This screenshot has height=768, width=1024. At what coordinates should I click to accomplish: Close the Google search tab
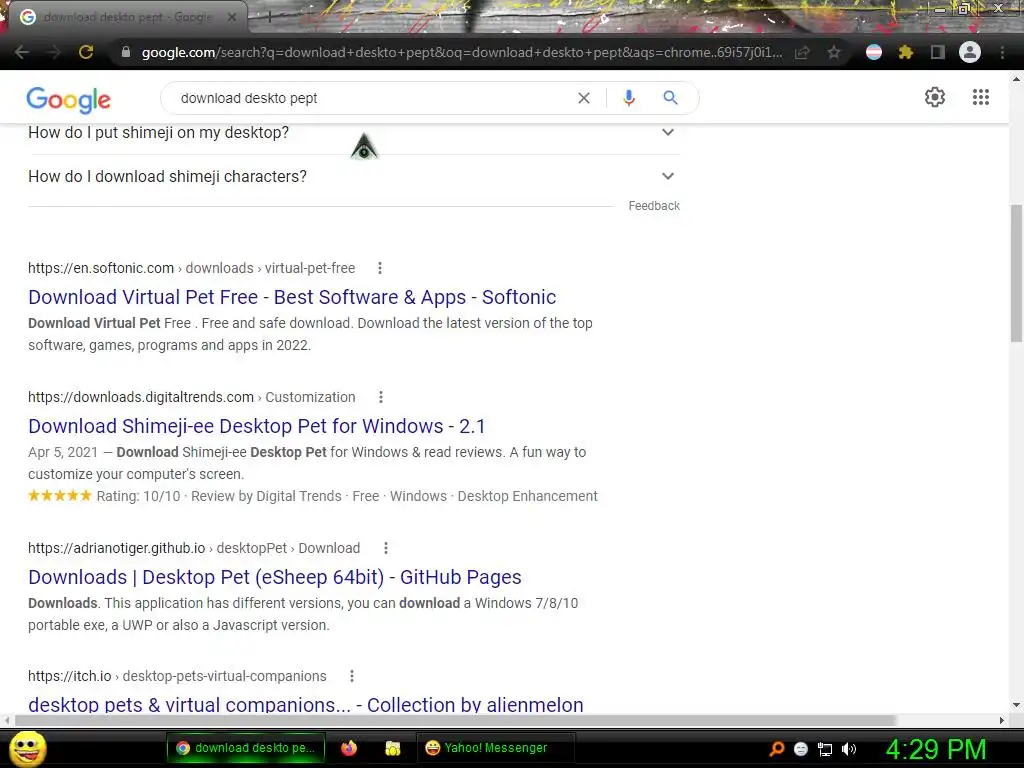232,18
